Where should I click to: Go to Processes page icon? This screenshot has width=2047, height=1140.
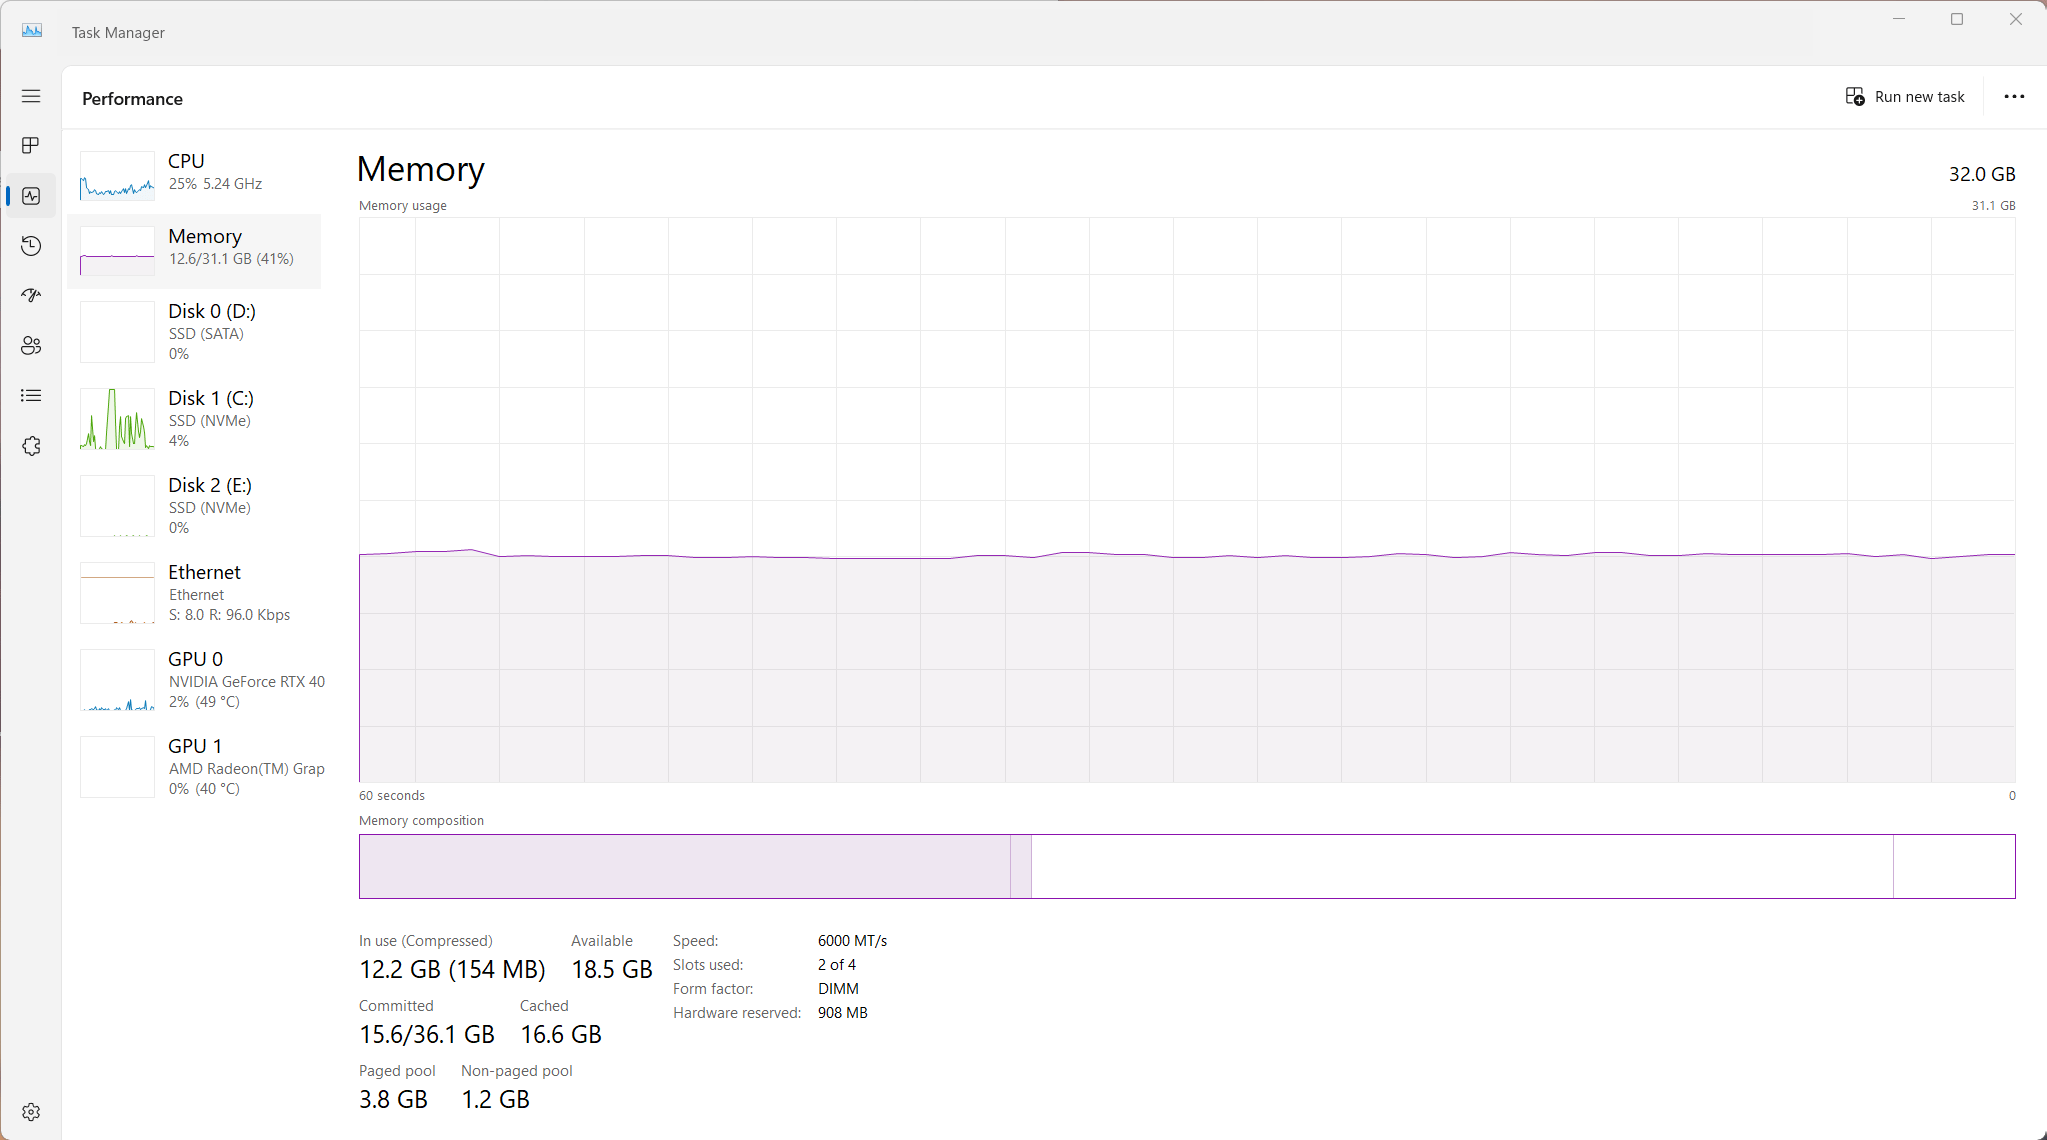pyautogui.click(x=31, y=146)
